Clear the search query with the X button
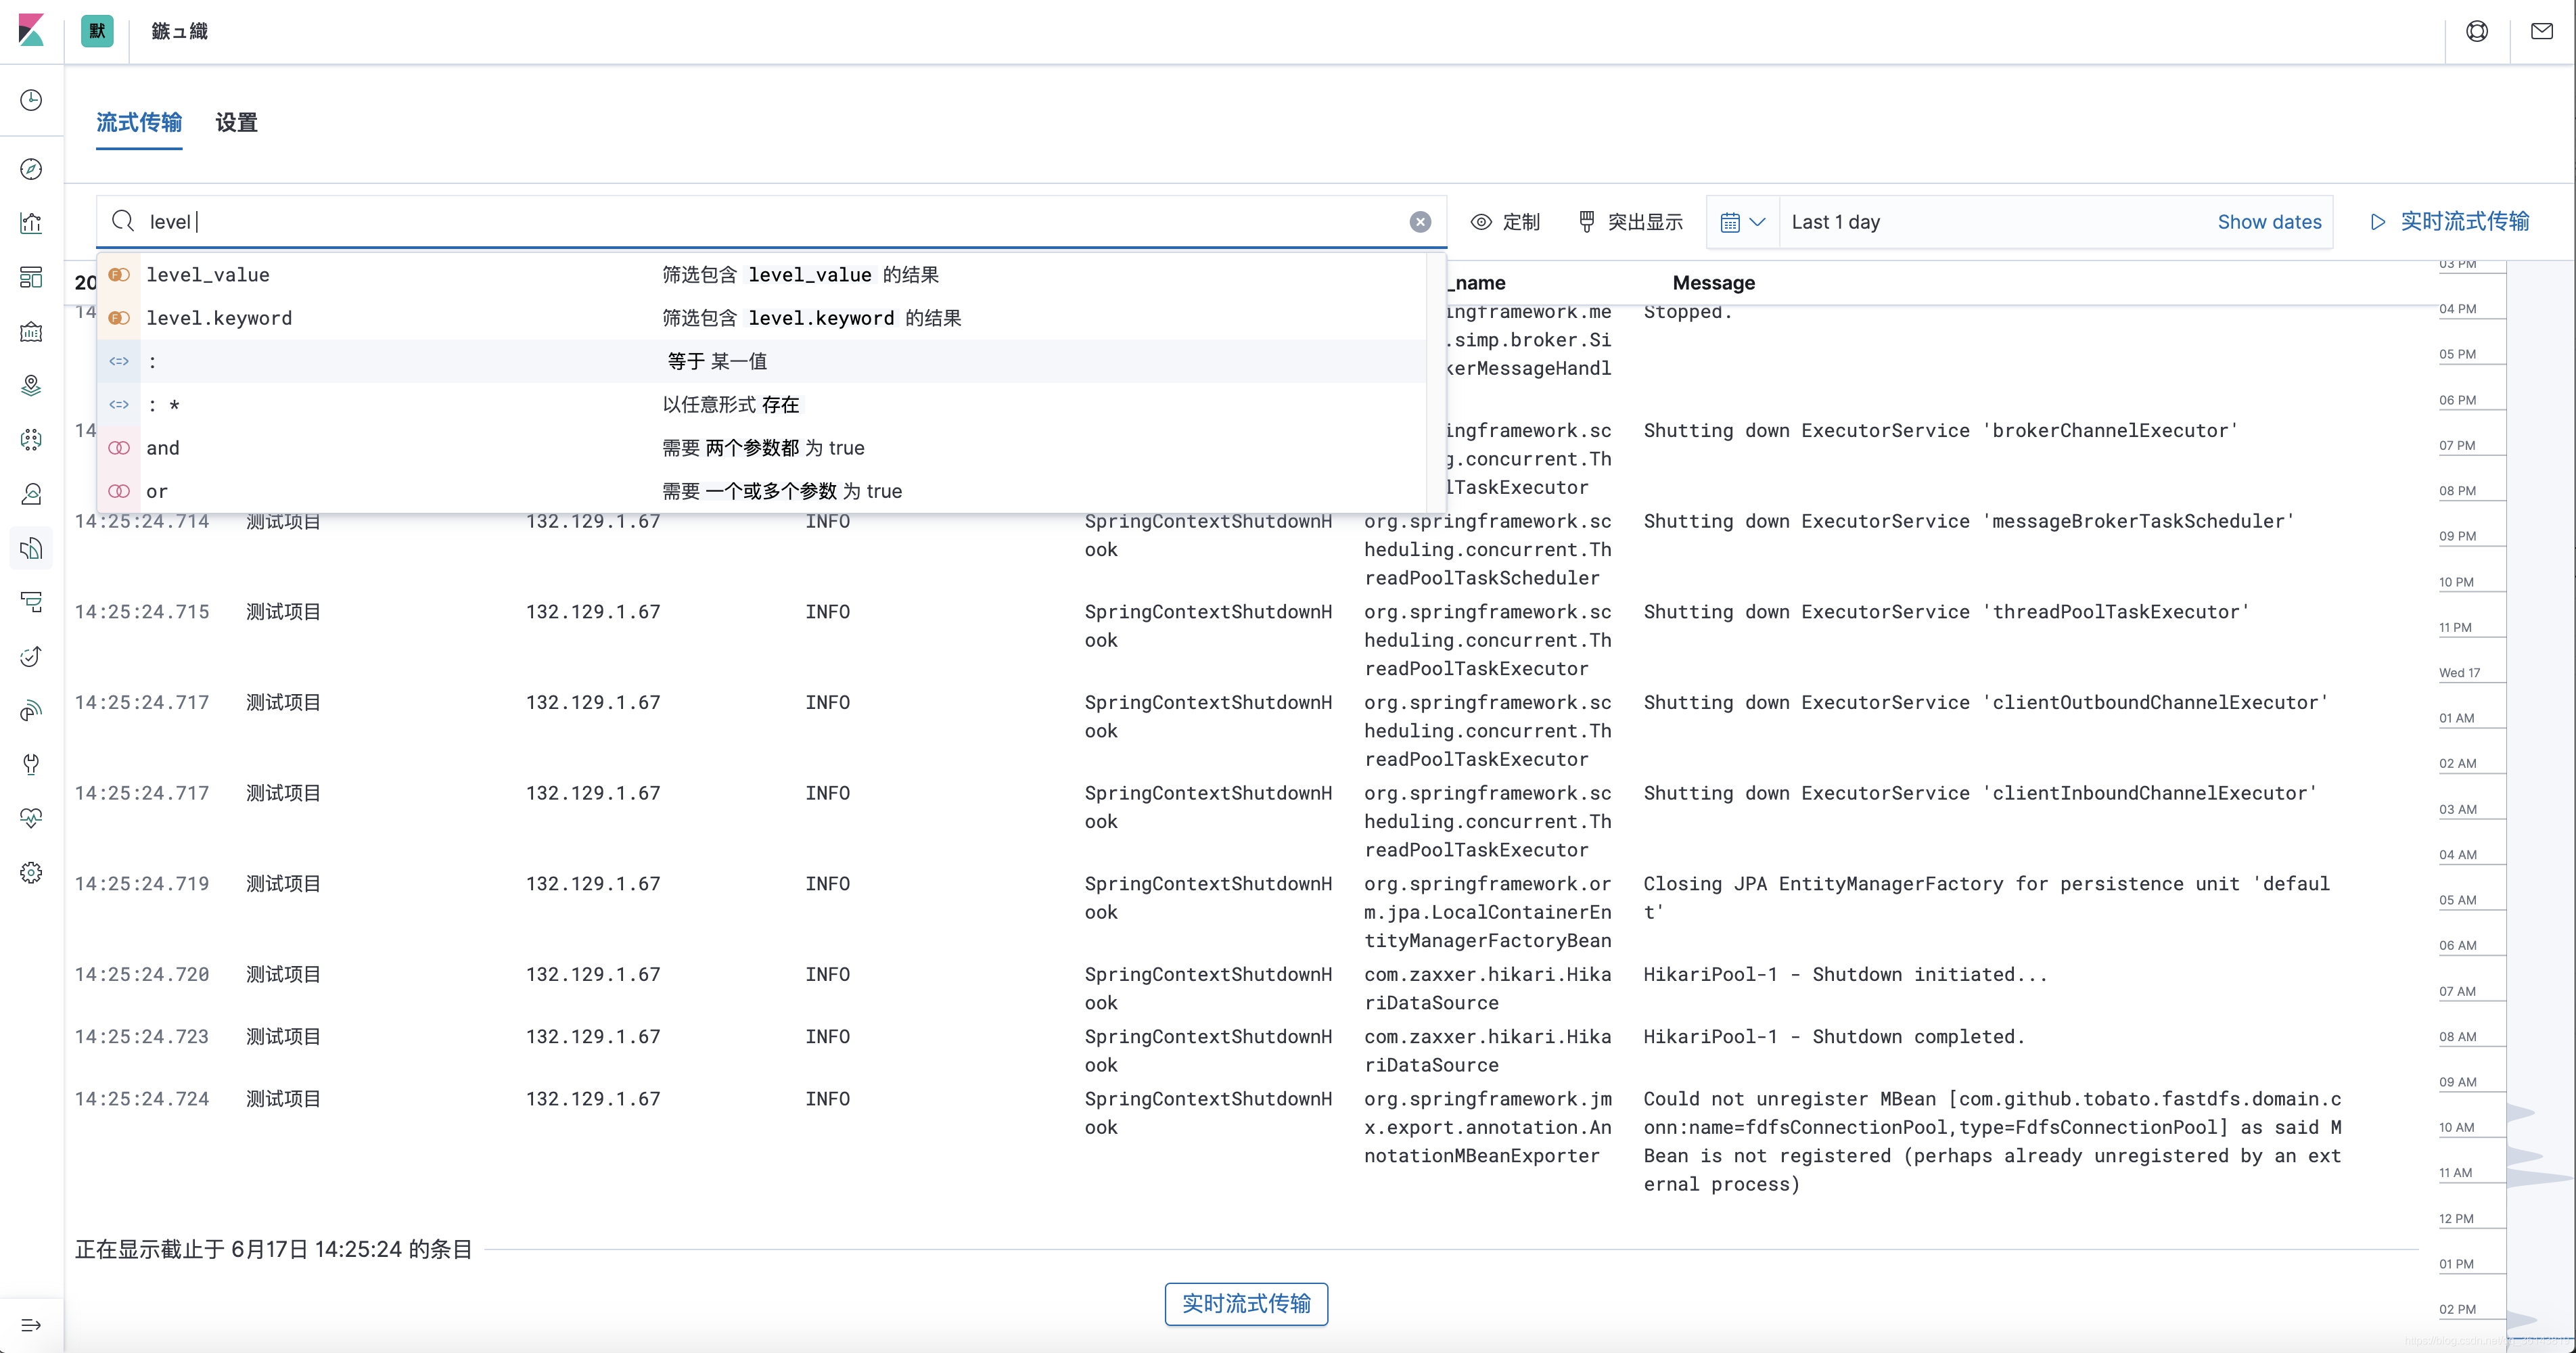Viewport: 2576px width, 1353px height. coord(1420,222)
